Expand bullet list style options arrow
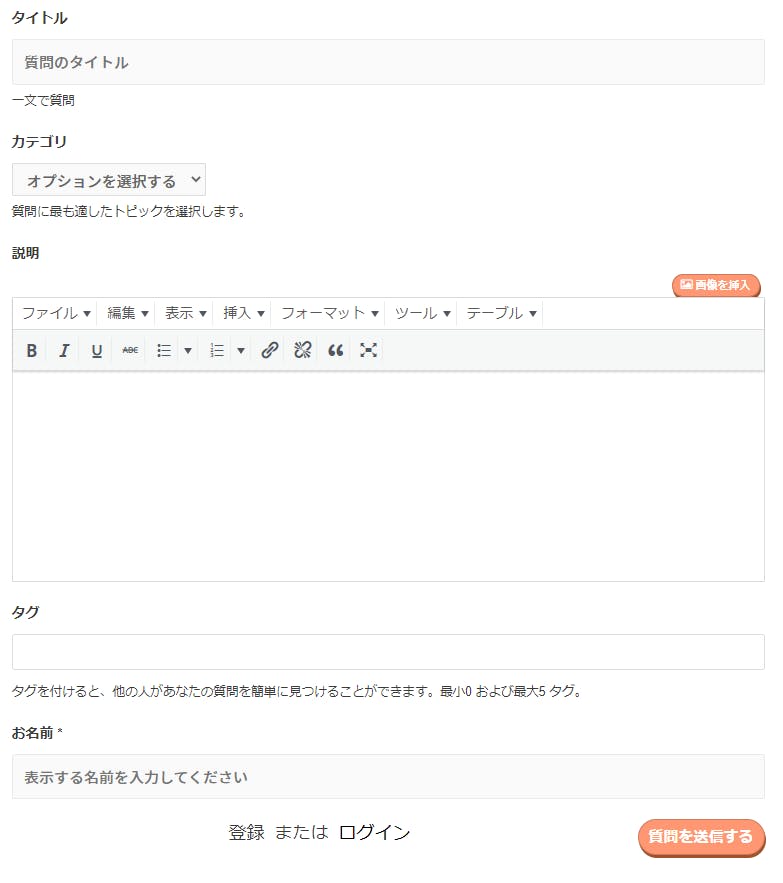Viewport: 783px width, 883px height. pyautogui.click(x=188, y=351)
